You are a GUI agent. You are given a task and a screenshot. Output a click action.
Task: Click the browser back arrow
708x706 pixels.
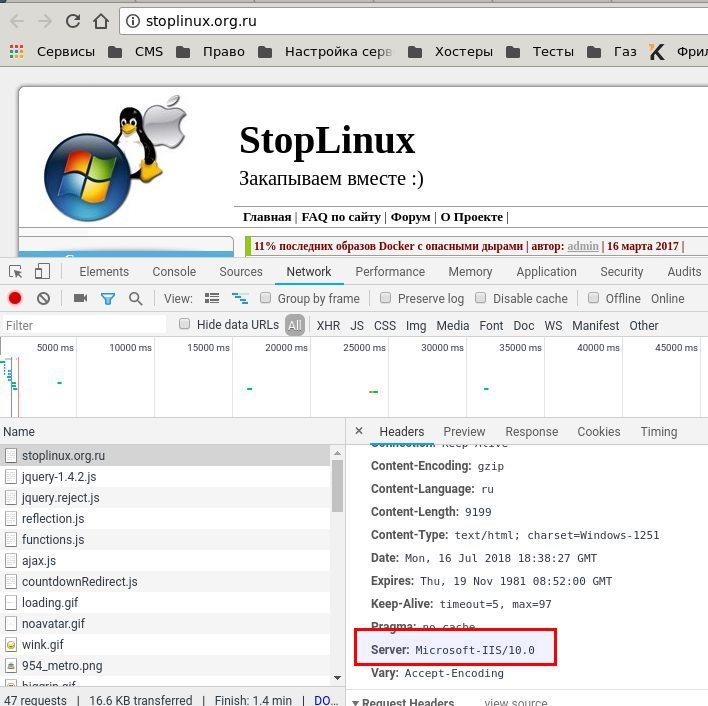[x=17, y=21]
